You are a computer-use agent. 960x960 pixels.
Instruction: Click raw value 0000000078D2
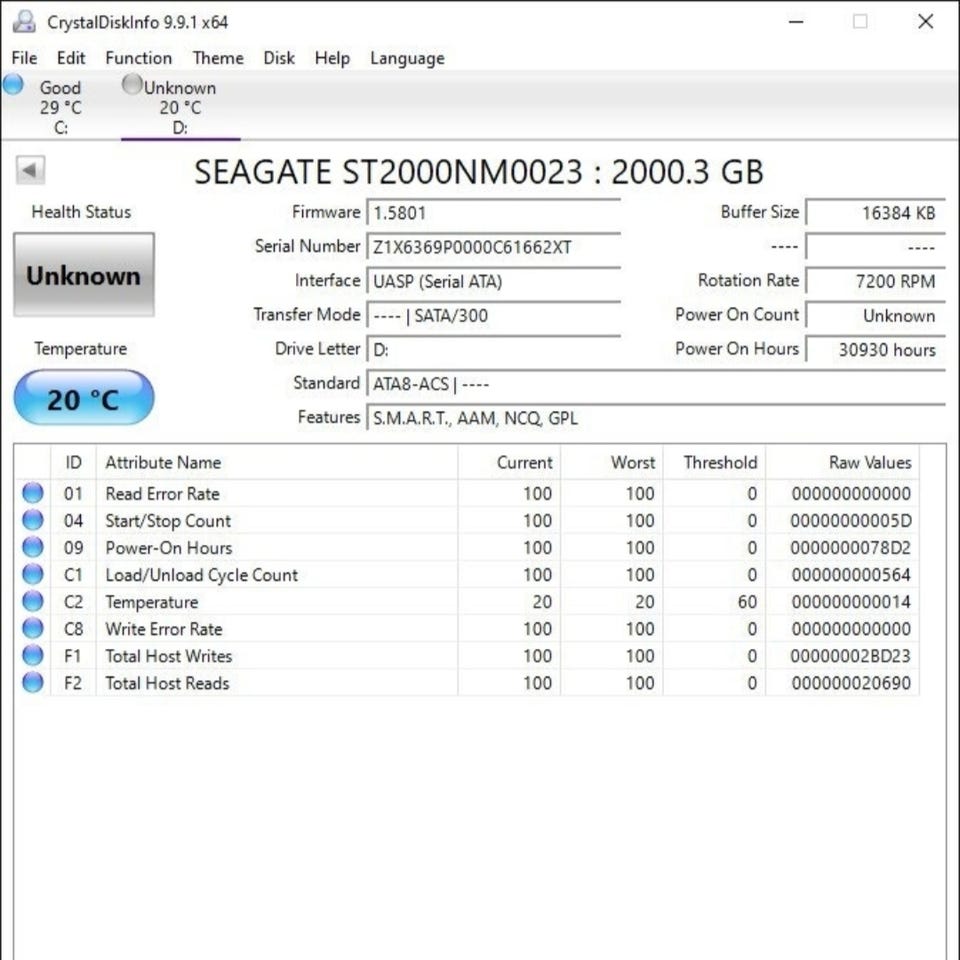(x=850, y=547)
